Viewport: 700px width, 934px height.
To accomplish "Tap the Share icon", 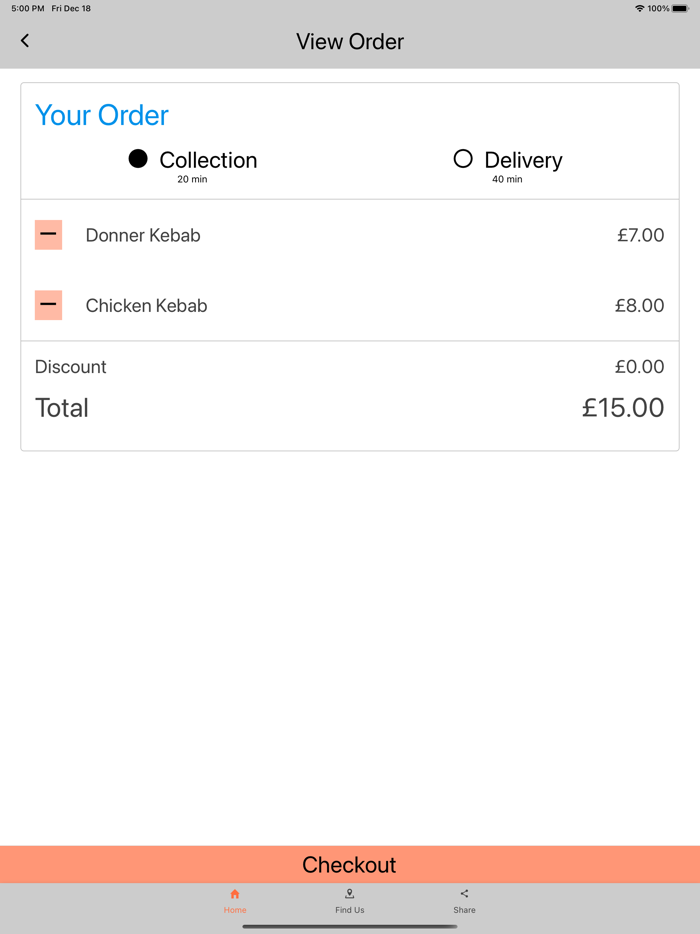I will (464, 894).
